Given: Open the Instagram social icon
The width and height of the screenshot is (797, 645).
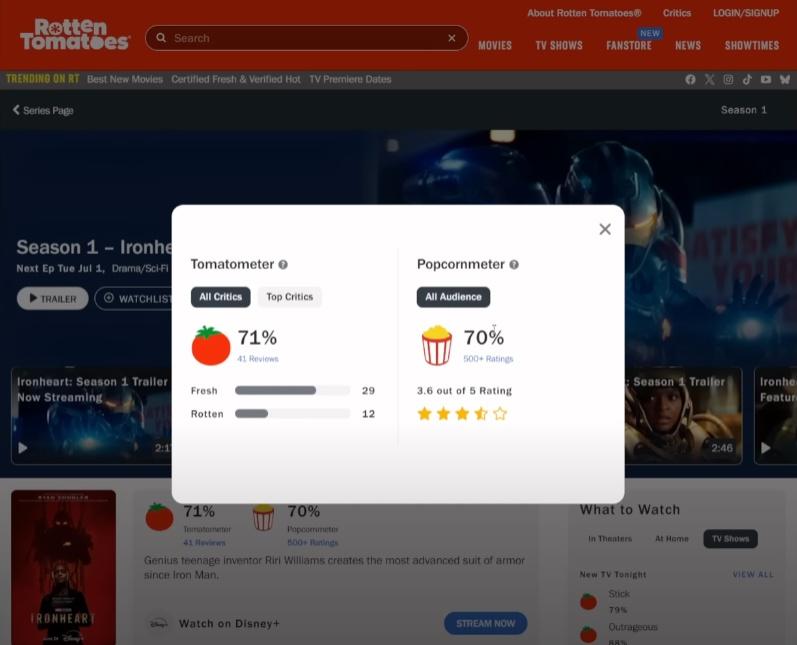Looking at the screenshot, I should pos(728,79).
